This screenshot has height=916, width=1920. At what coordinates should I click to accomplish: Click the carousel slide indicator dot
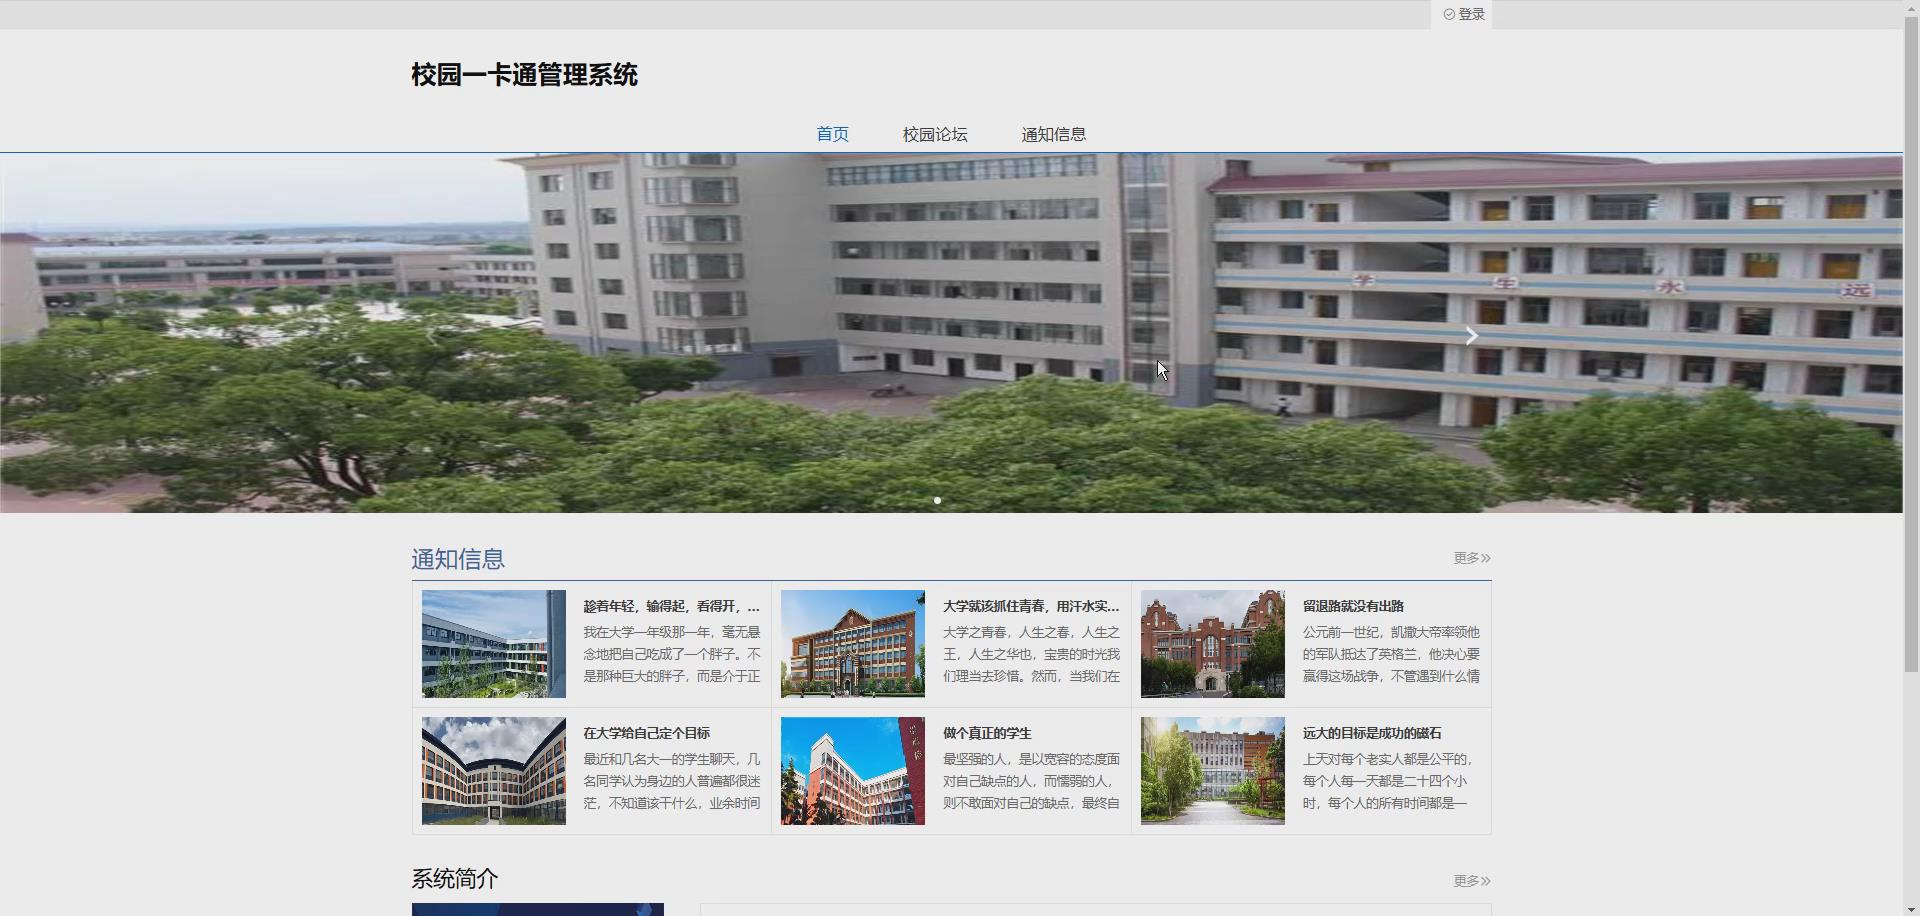[x=937, y=500]
